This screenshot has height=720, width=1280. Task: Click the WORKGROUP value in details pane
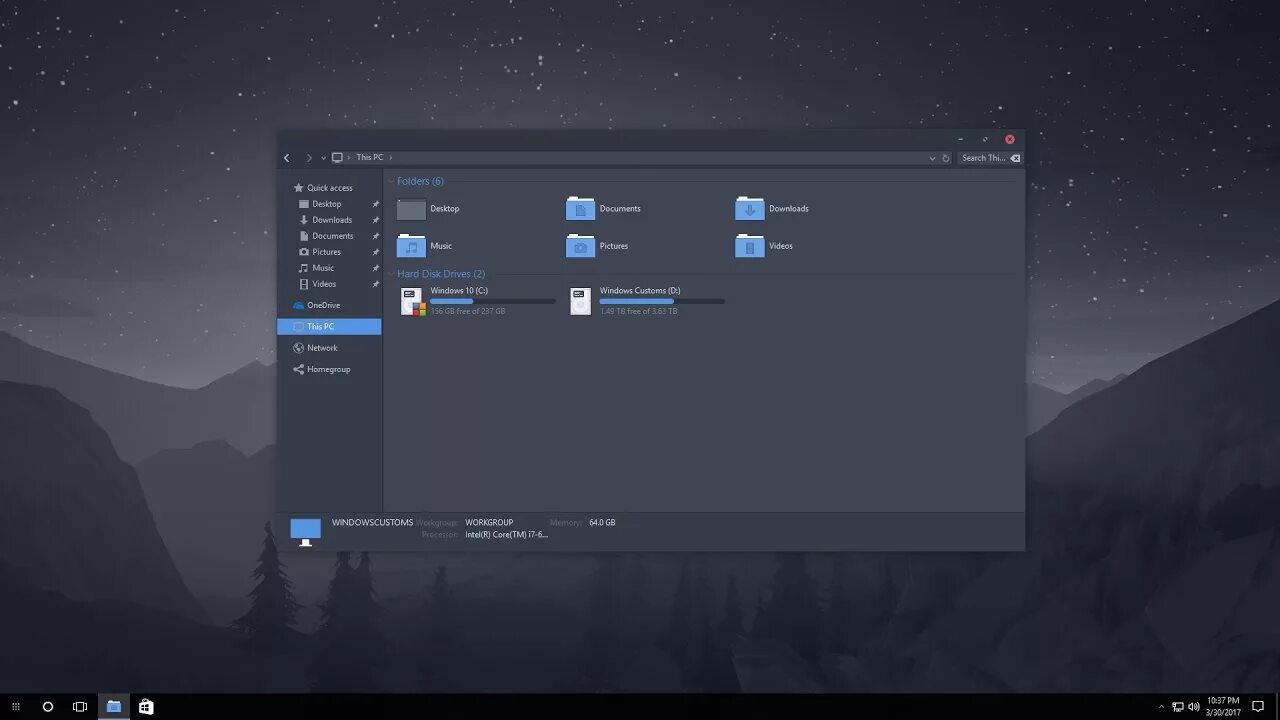click(x=489, y=522)
